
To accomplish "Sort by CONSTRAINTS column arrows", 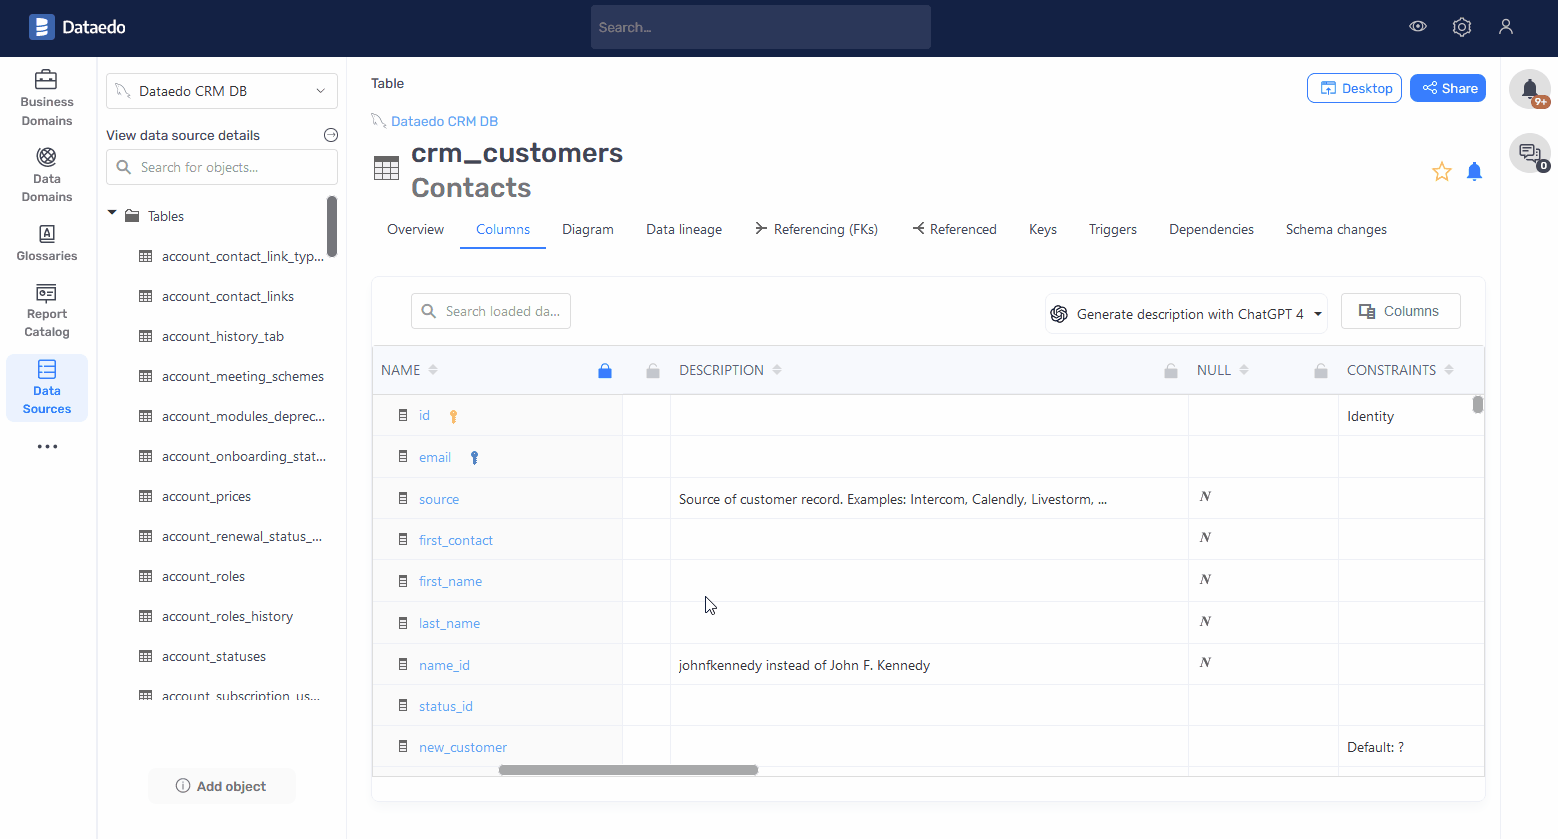I will [x=1449, y=370].
